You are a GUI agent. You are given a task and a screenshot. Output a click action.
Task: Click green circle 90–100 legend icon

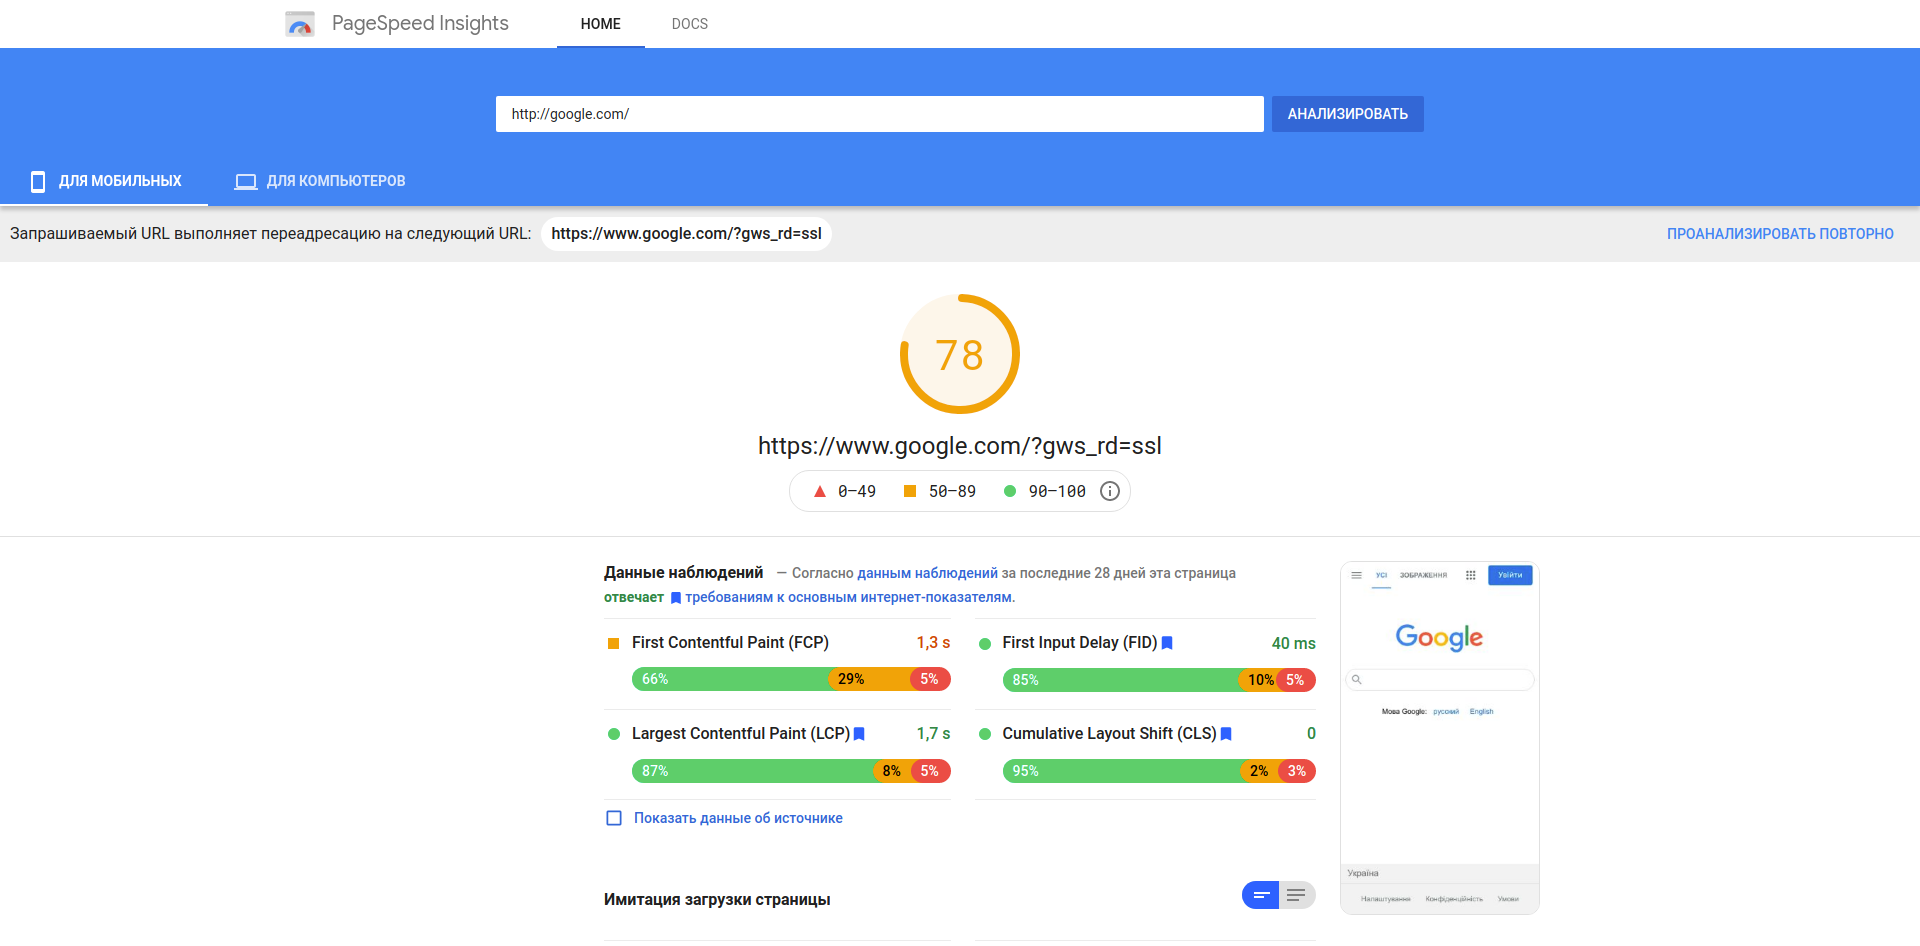1010,491
